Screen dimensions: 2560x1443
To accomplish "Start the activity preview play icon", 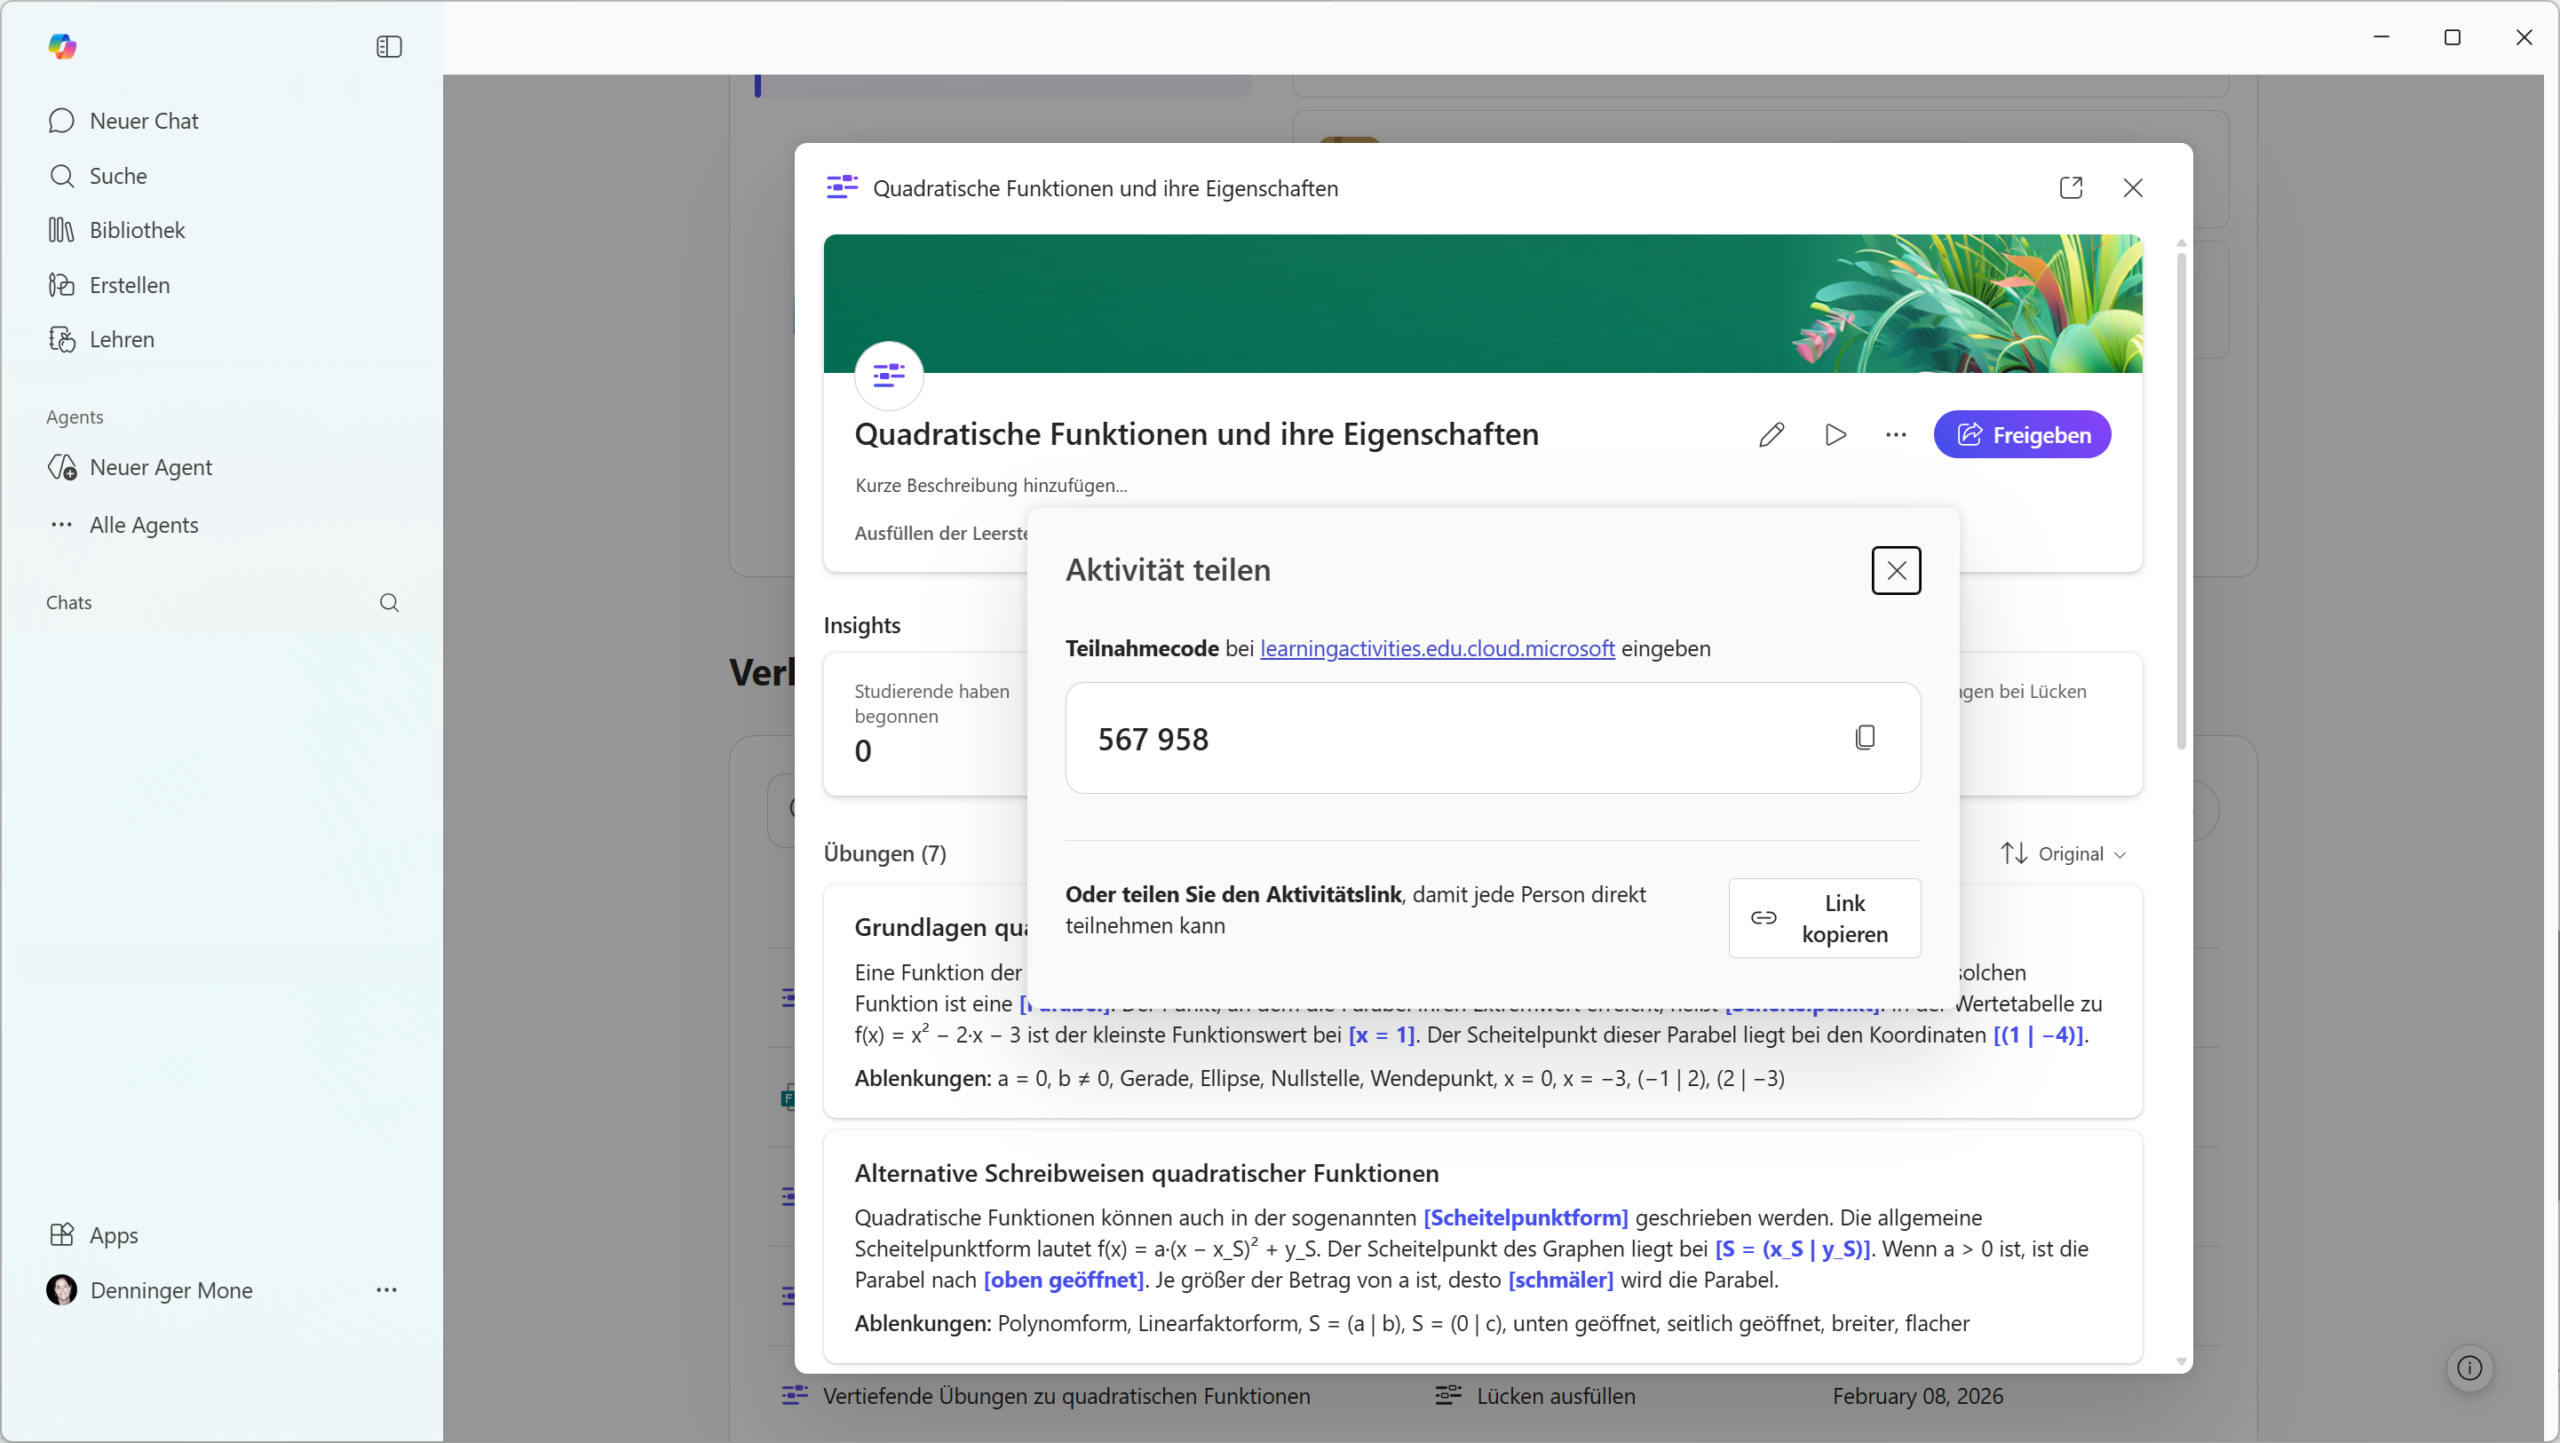I will [1835, 435].
